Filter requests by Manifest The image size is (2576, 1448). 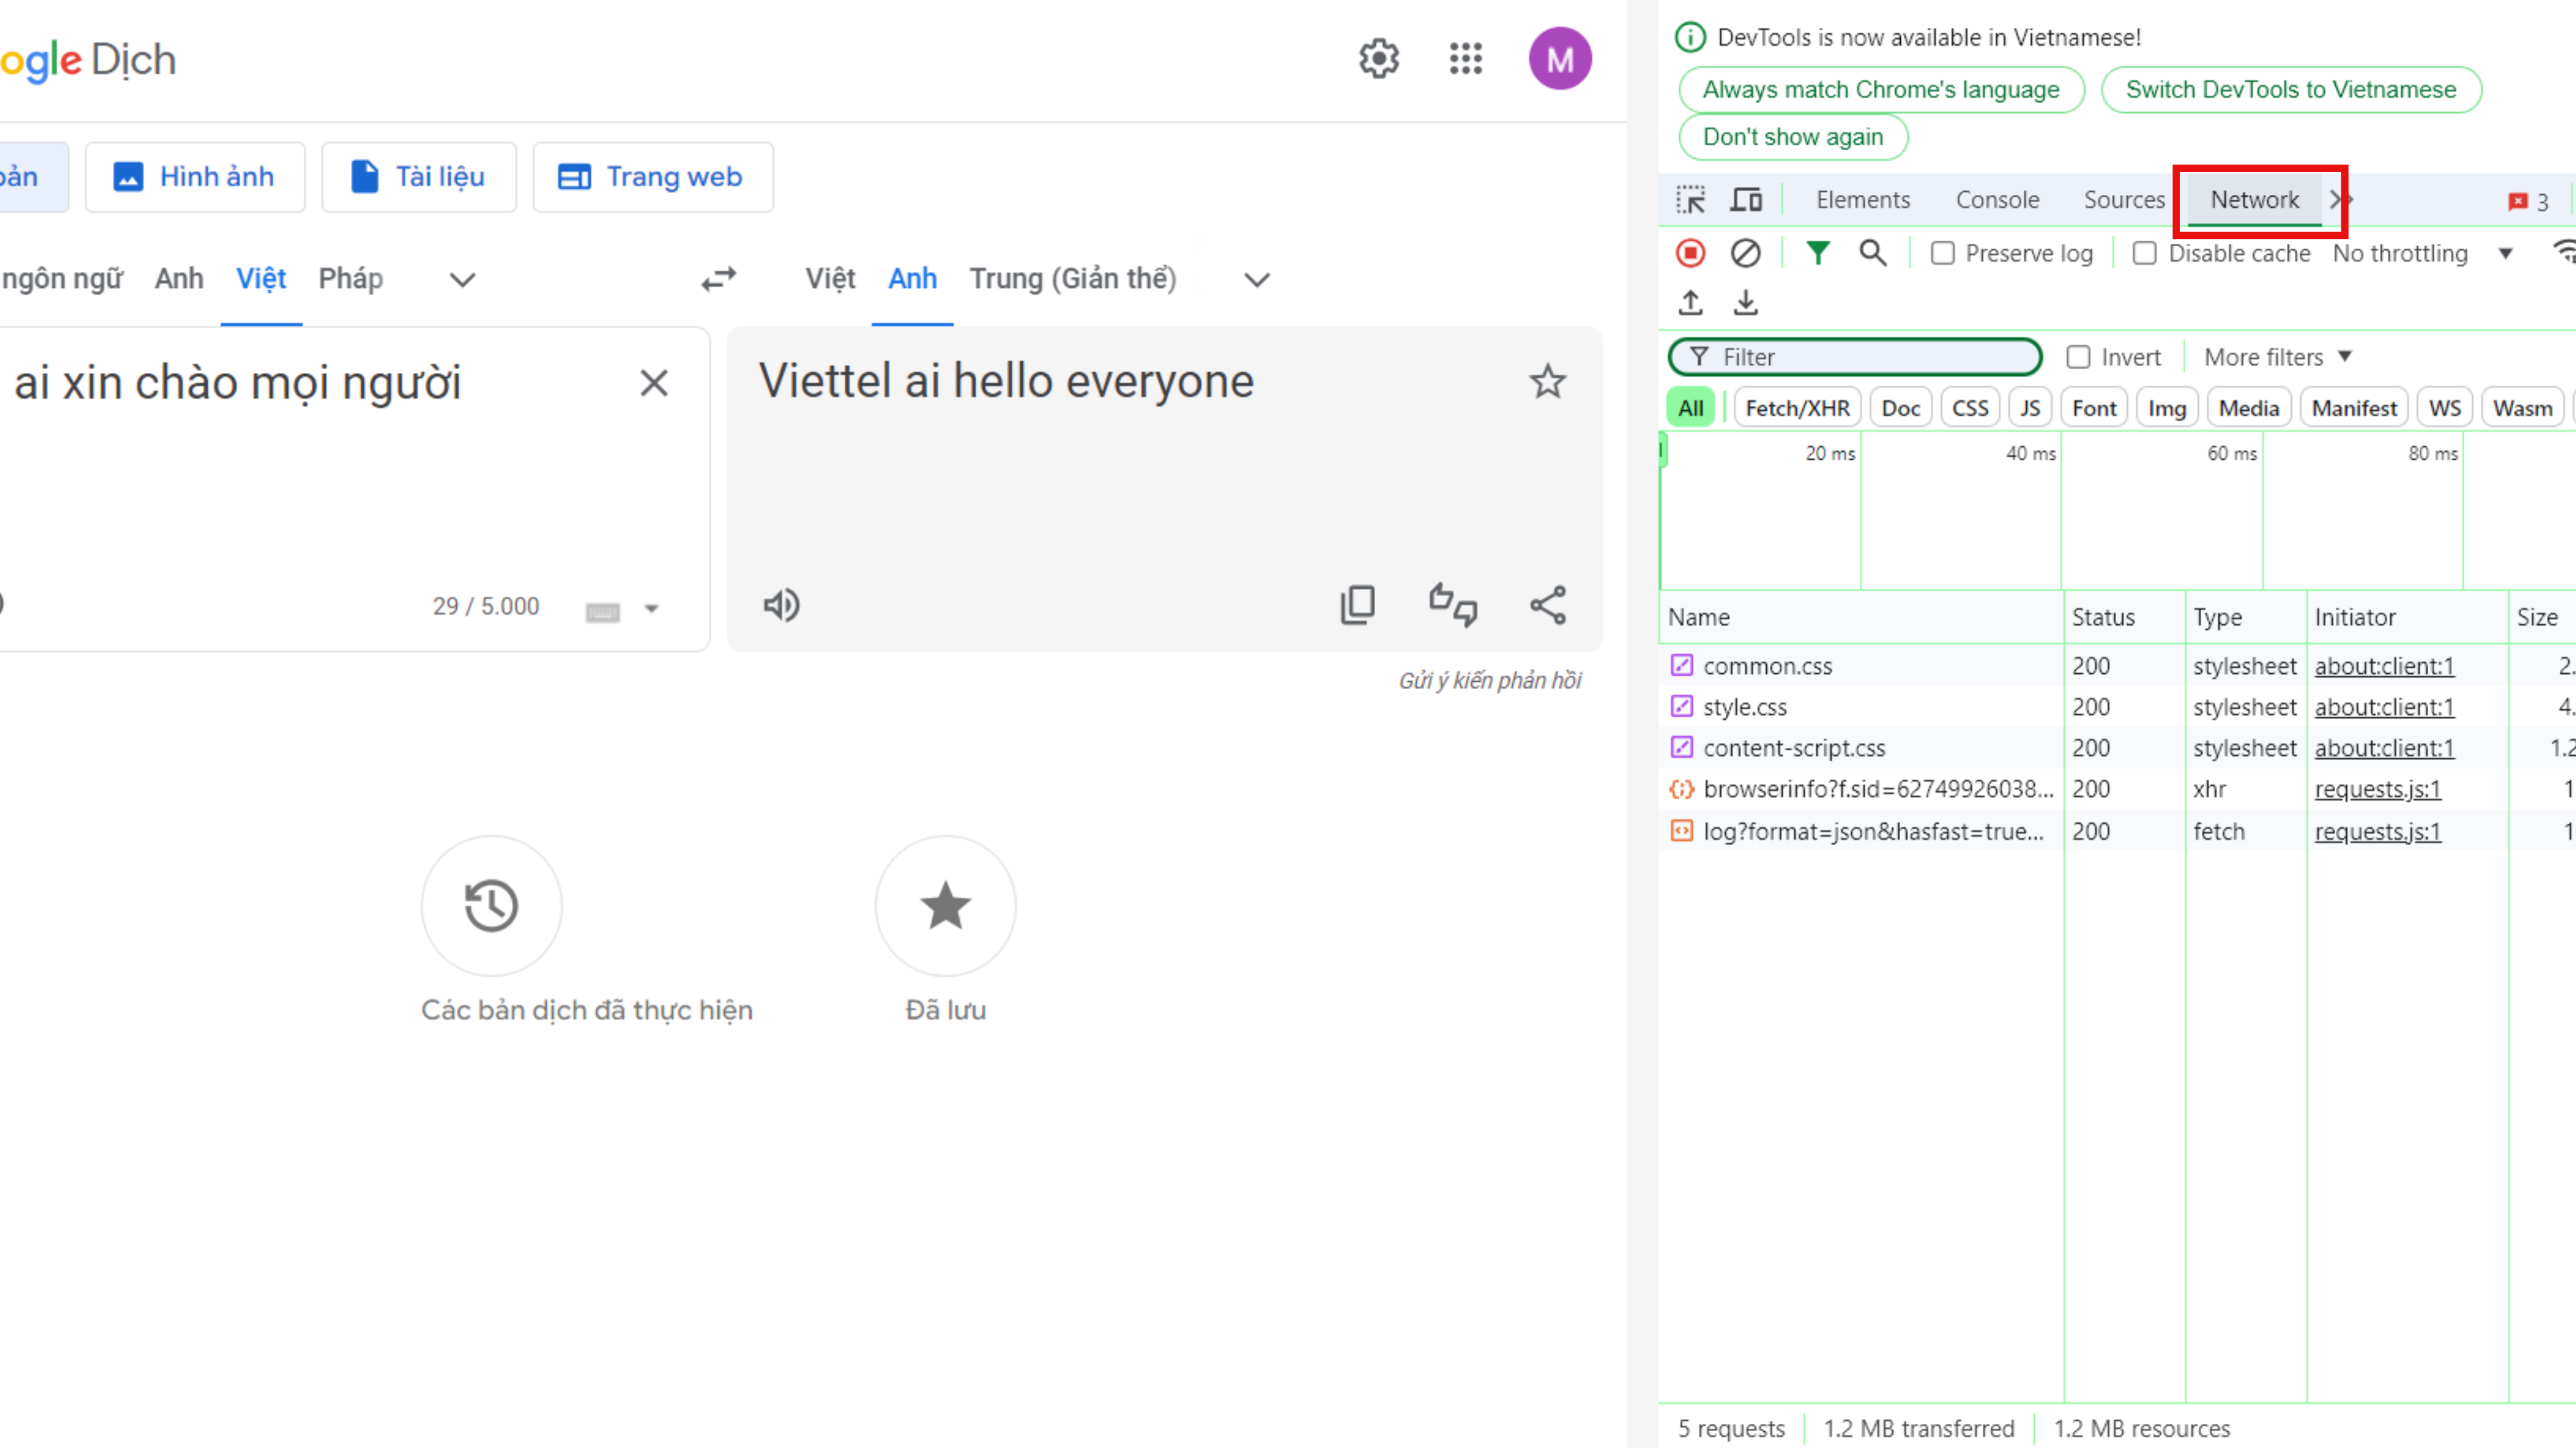2354,408
